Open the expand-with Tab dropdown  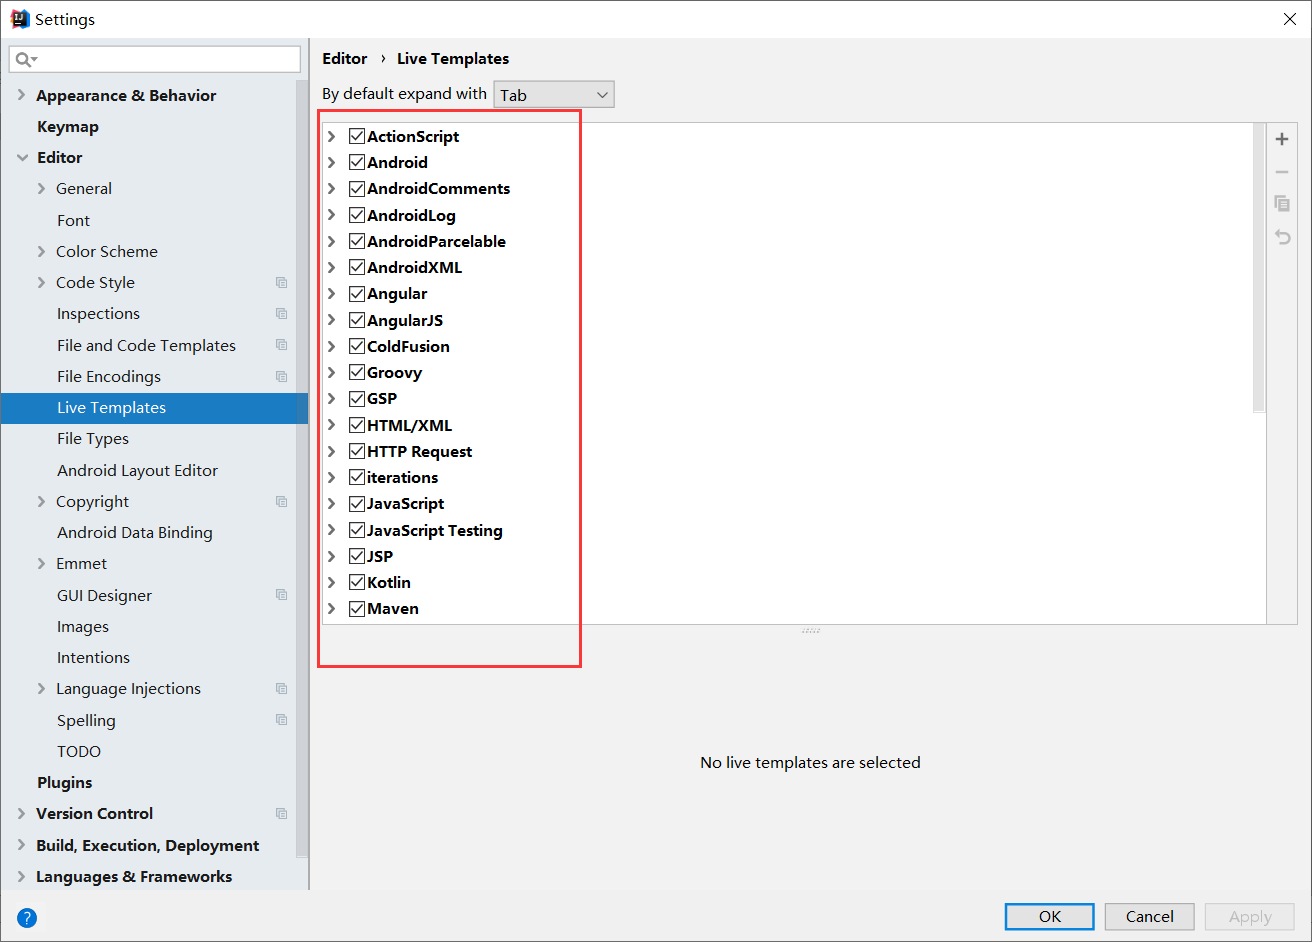(x=554, y=95)
